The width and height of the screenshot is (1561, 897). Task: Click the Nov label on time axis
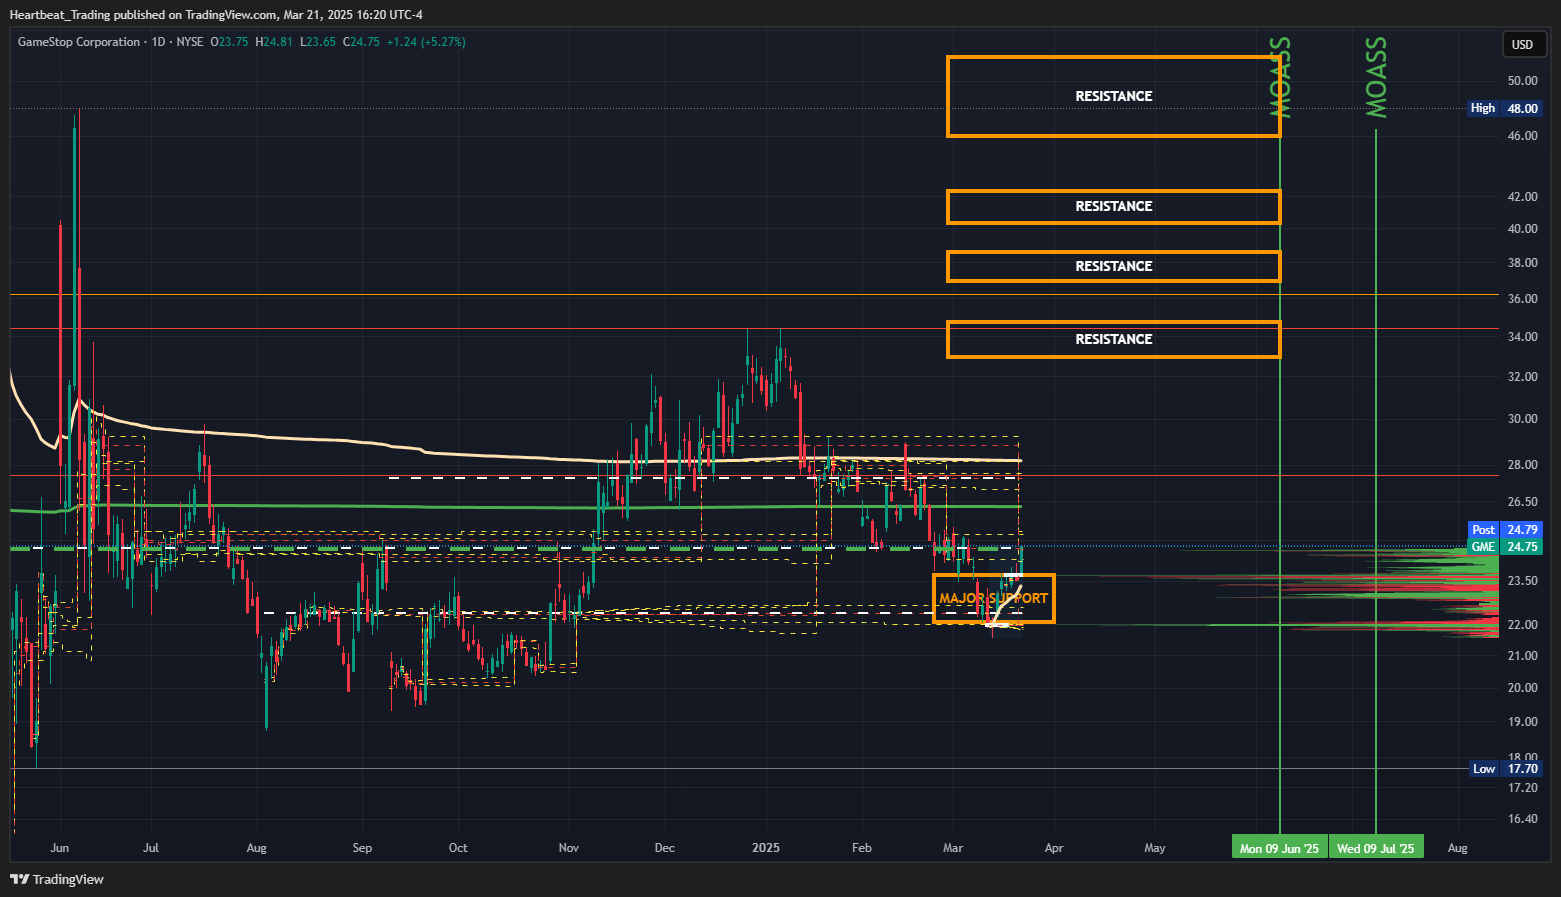pos(569,848)
